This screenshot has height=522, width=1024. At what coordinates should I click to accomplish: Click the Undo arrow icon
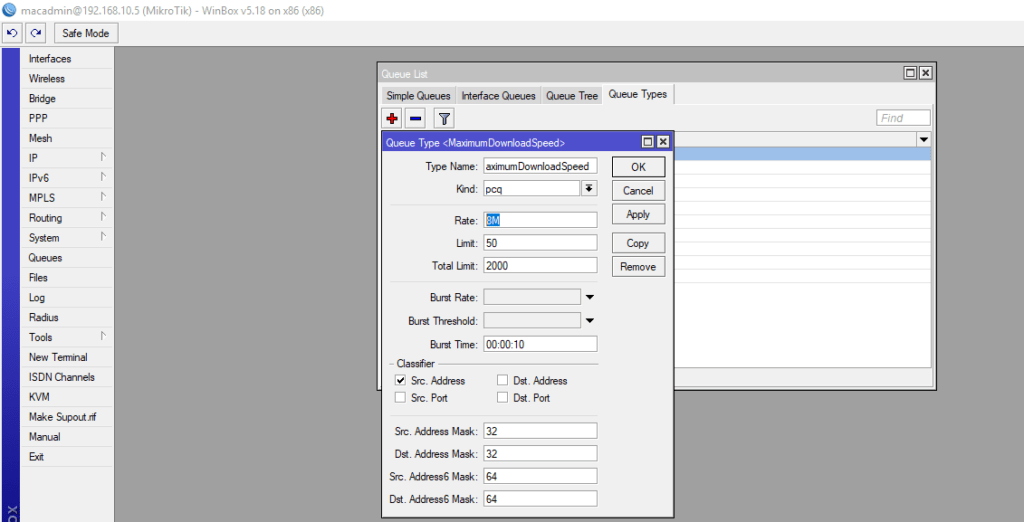coord(12,33)
